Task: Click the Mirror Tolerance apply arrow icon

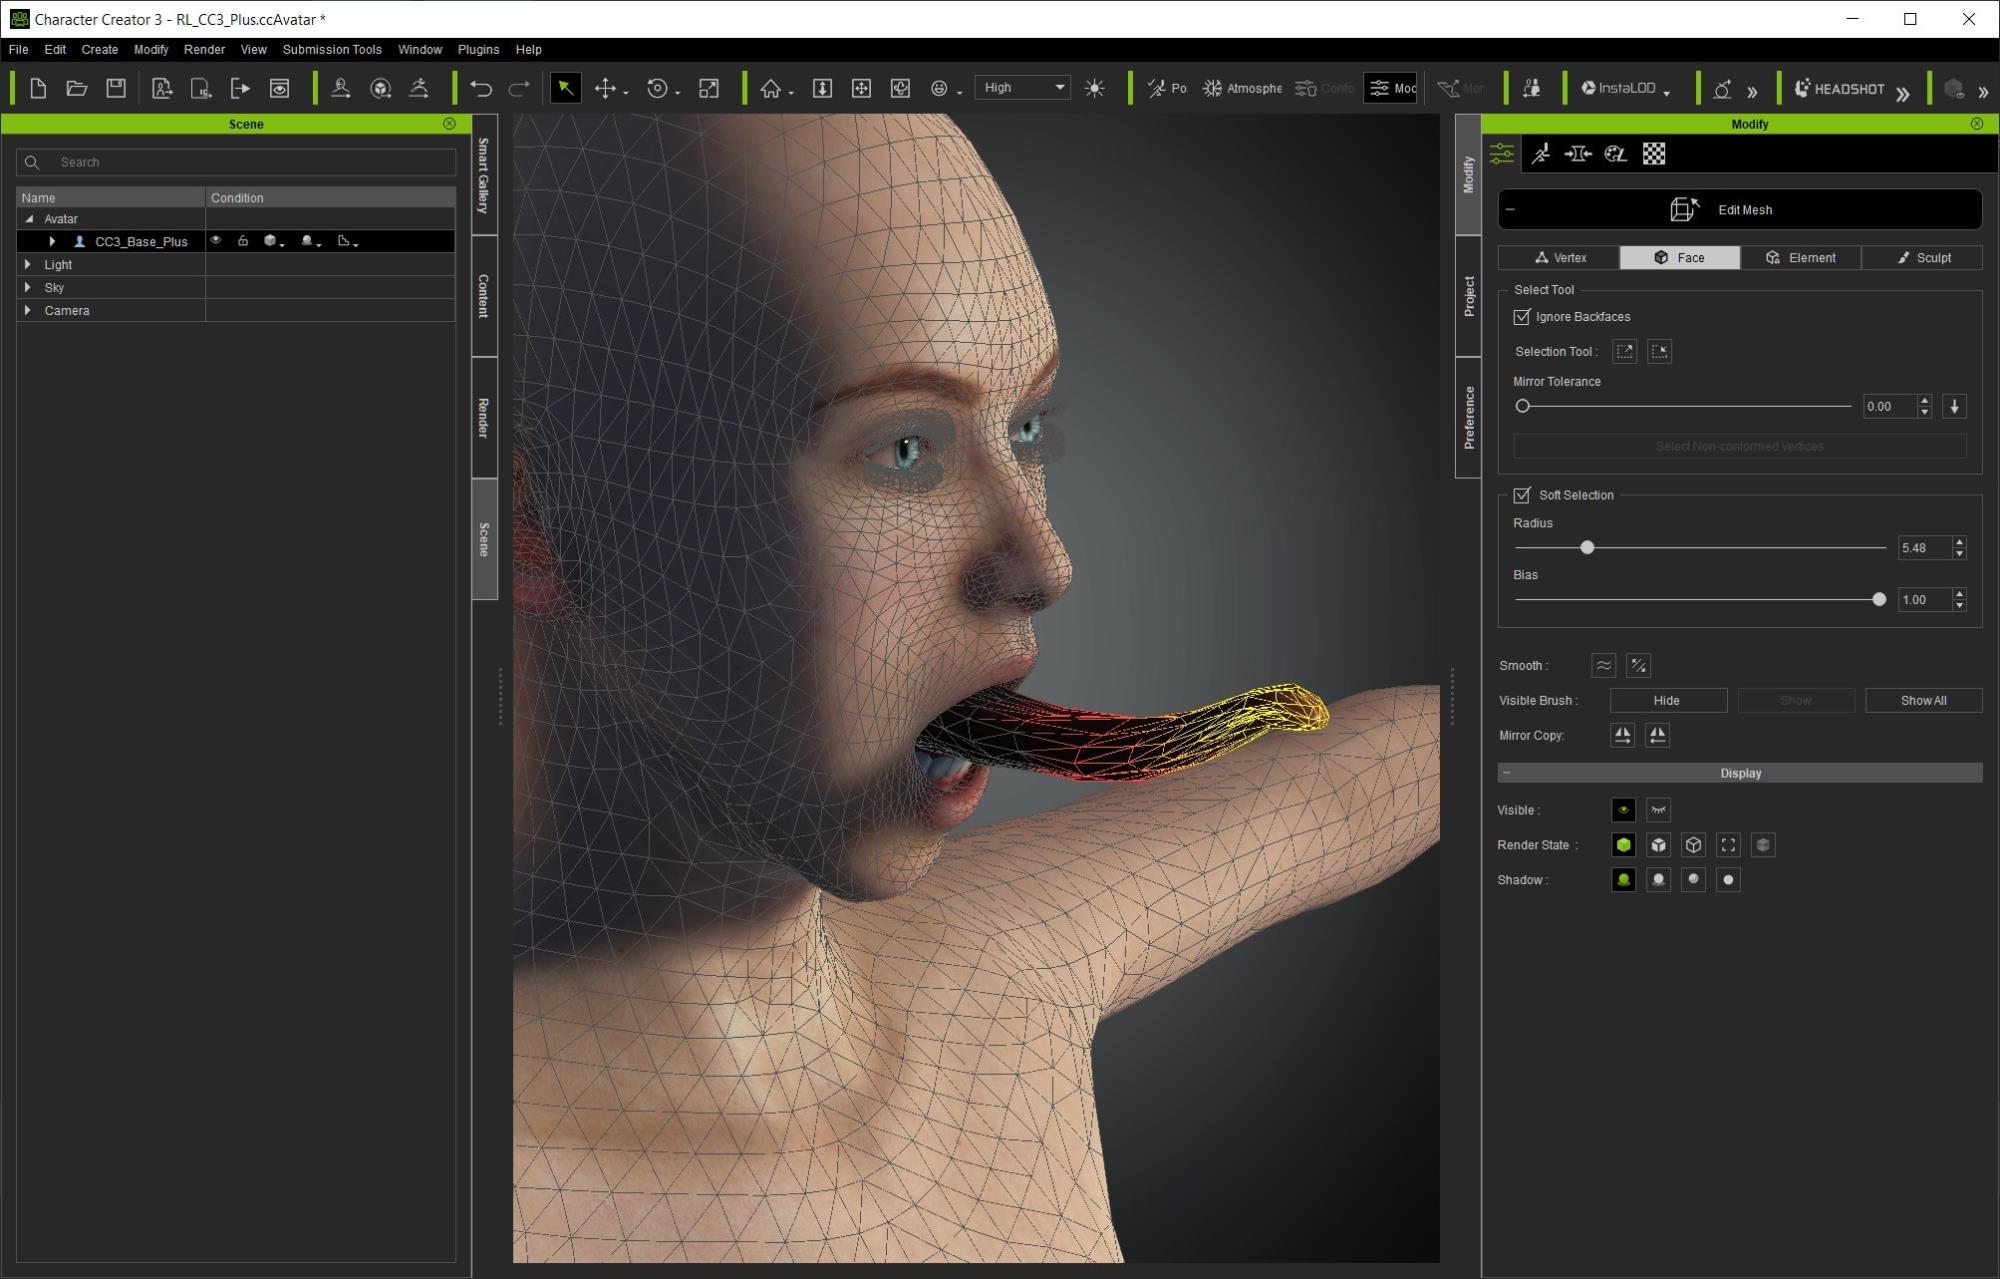Action: click(1954, 406)
